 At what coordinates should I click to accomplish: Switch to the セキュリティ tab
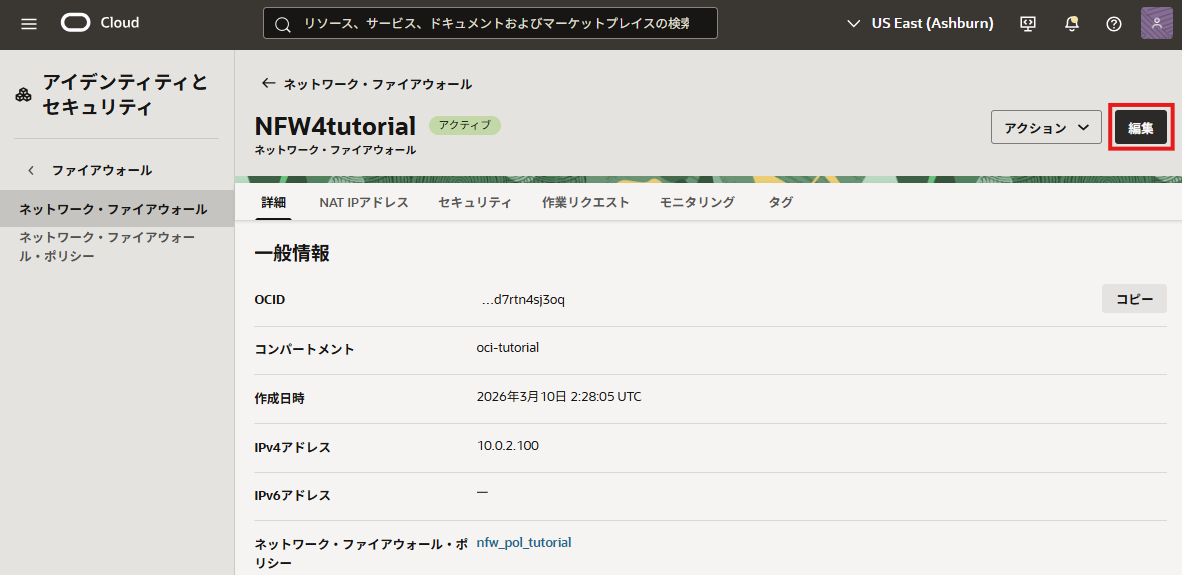(475, 202)
